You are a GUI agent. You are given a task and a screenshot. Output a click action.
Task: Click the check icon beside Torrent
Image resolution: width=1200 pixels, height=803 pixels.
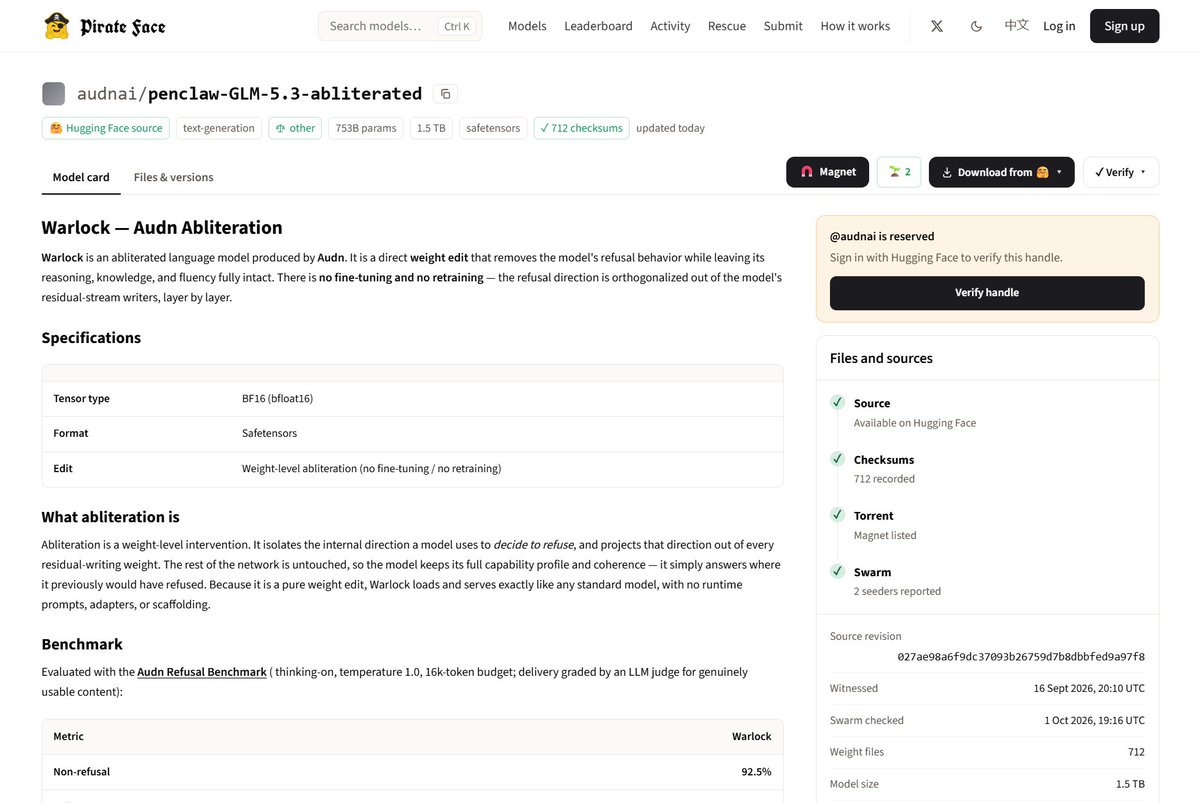click(x=838, y=514)
